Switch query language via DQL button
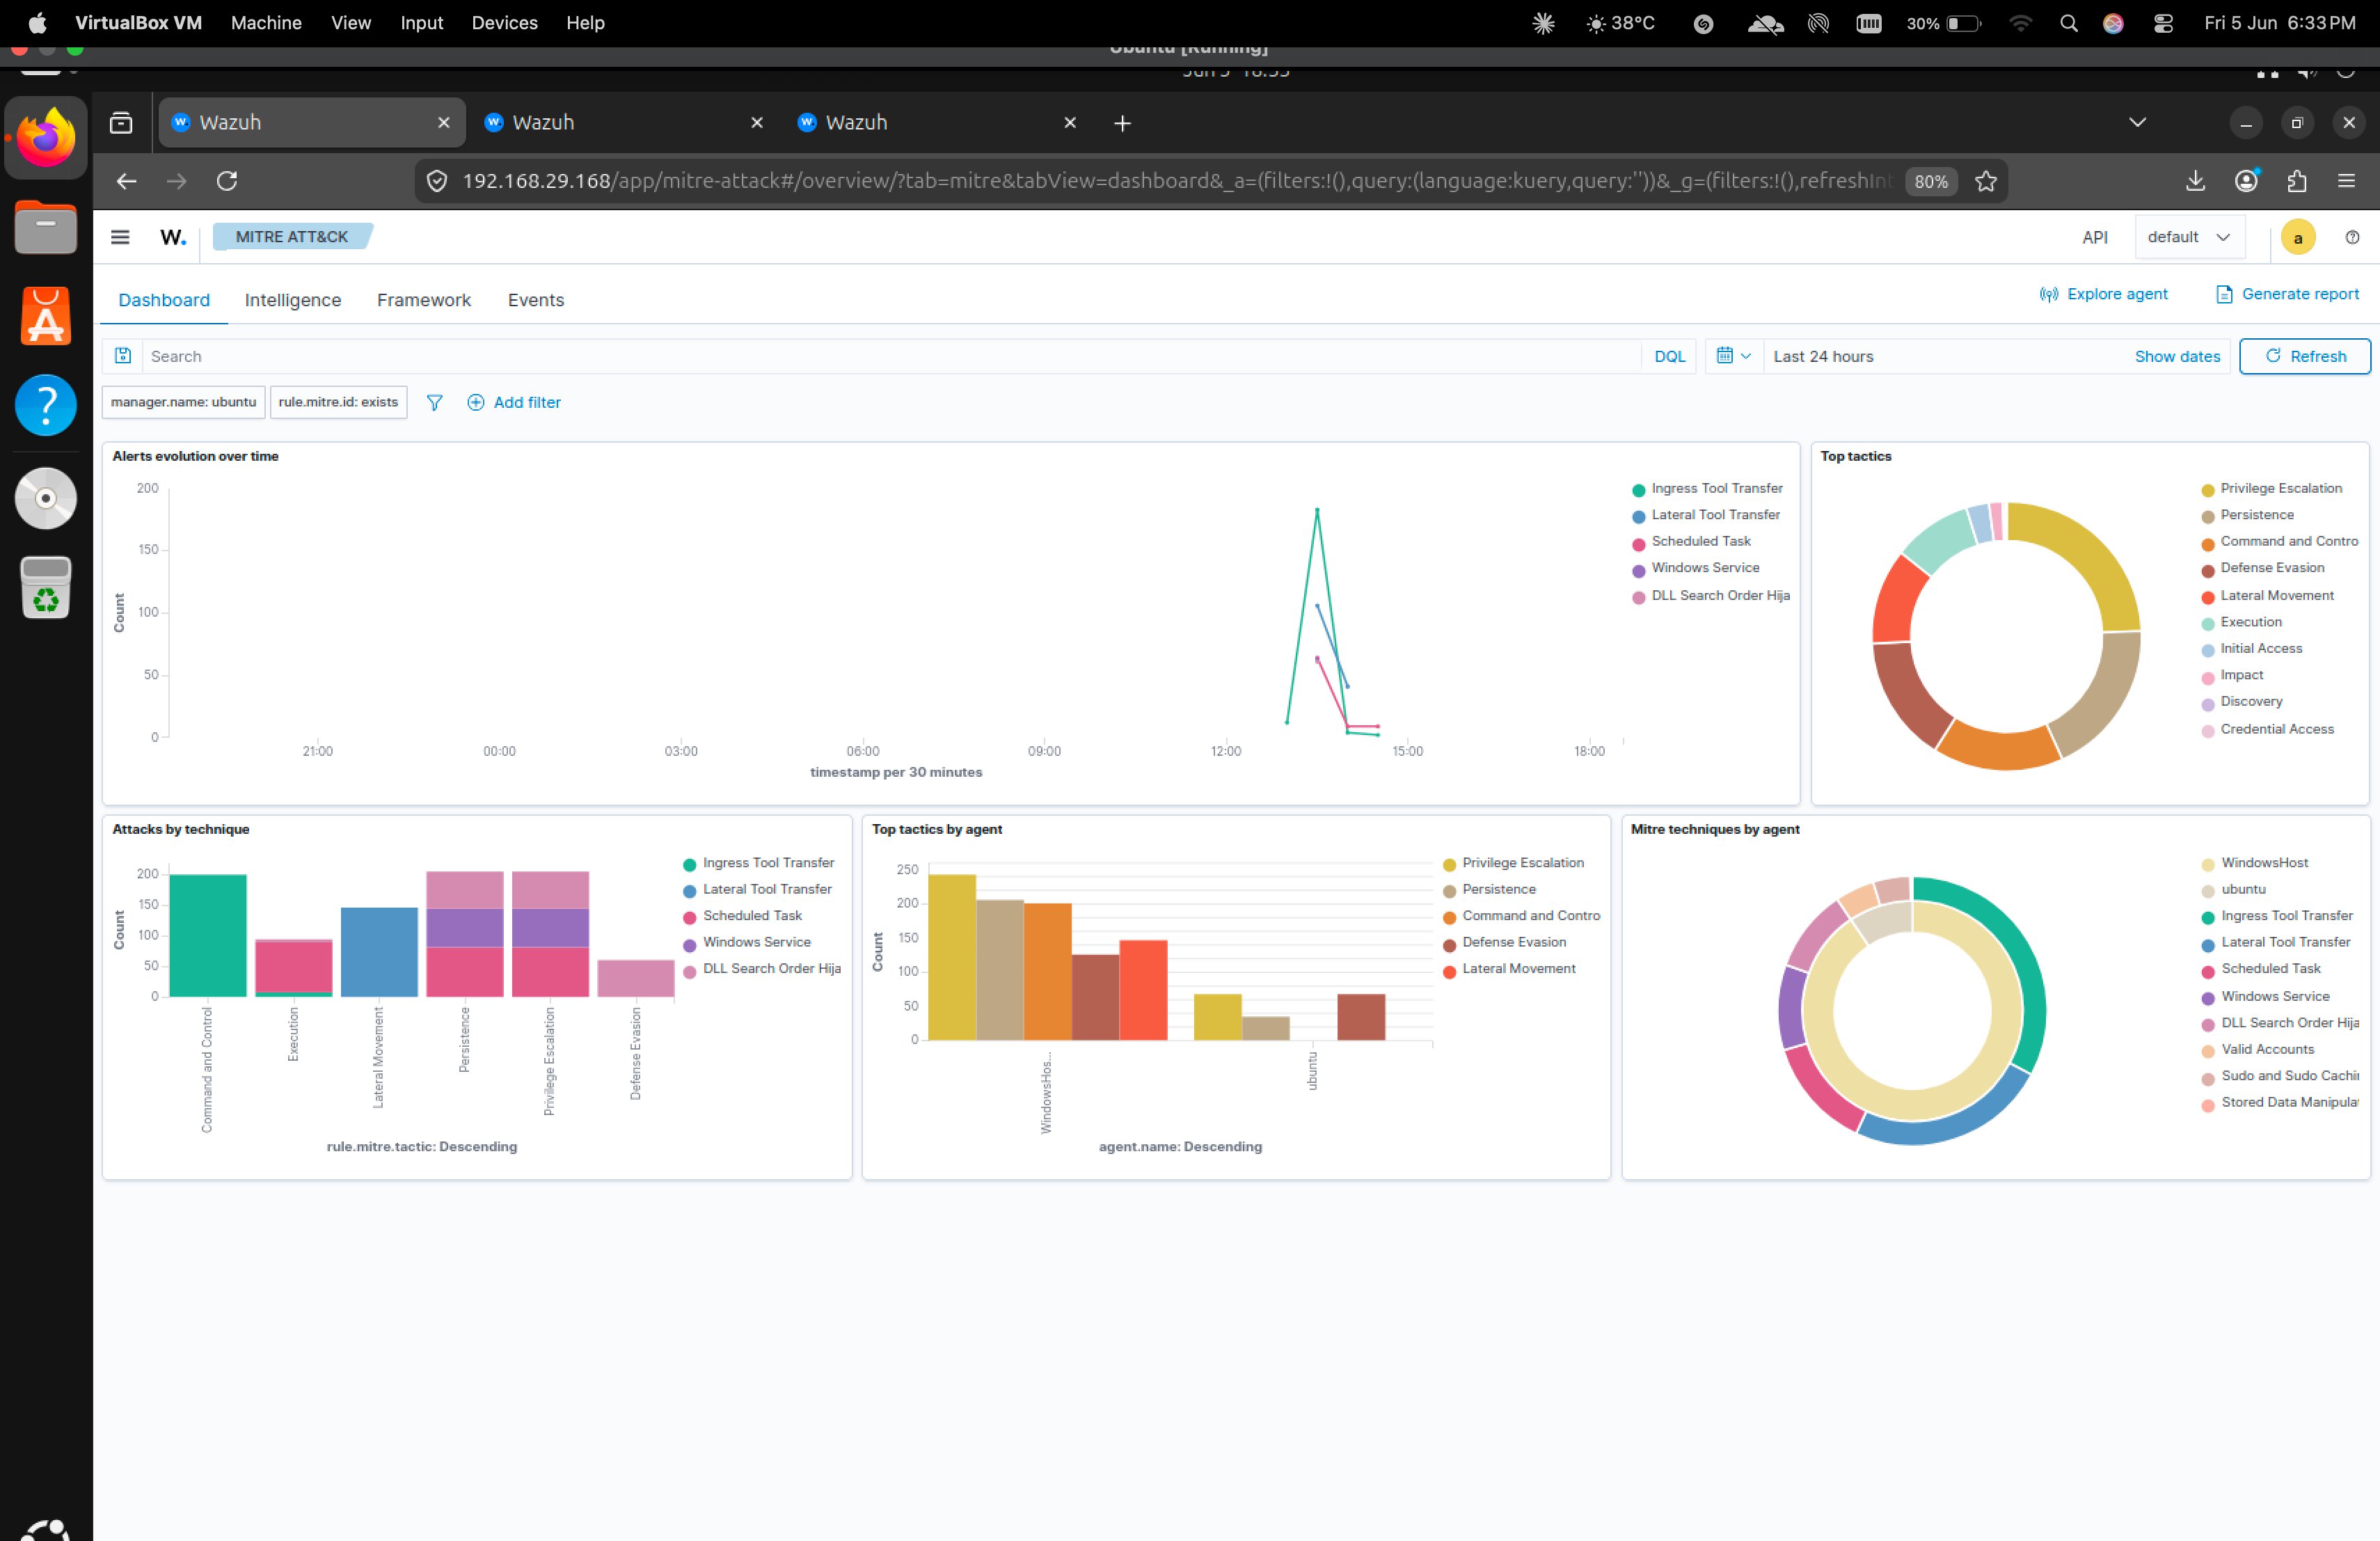The height and width of the screenshot is (1541, 2380). coord(1669,356)
